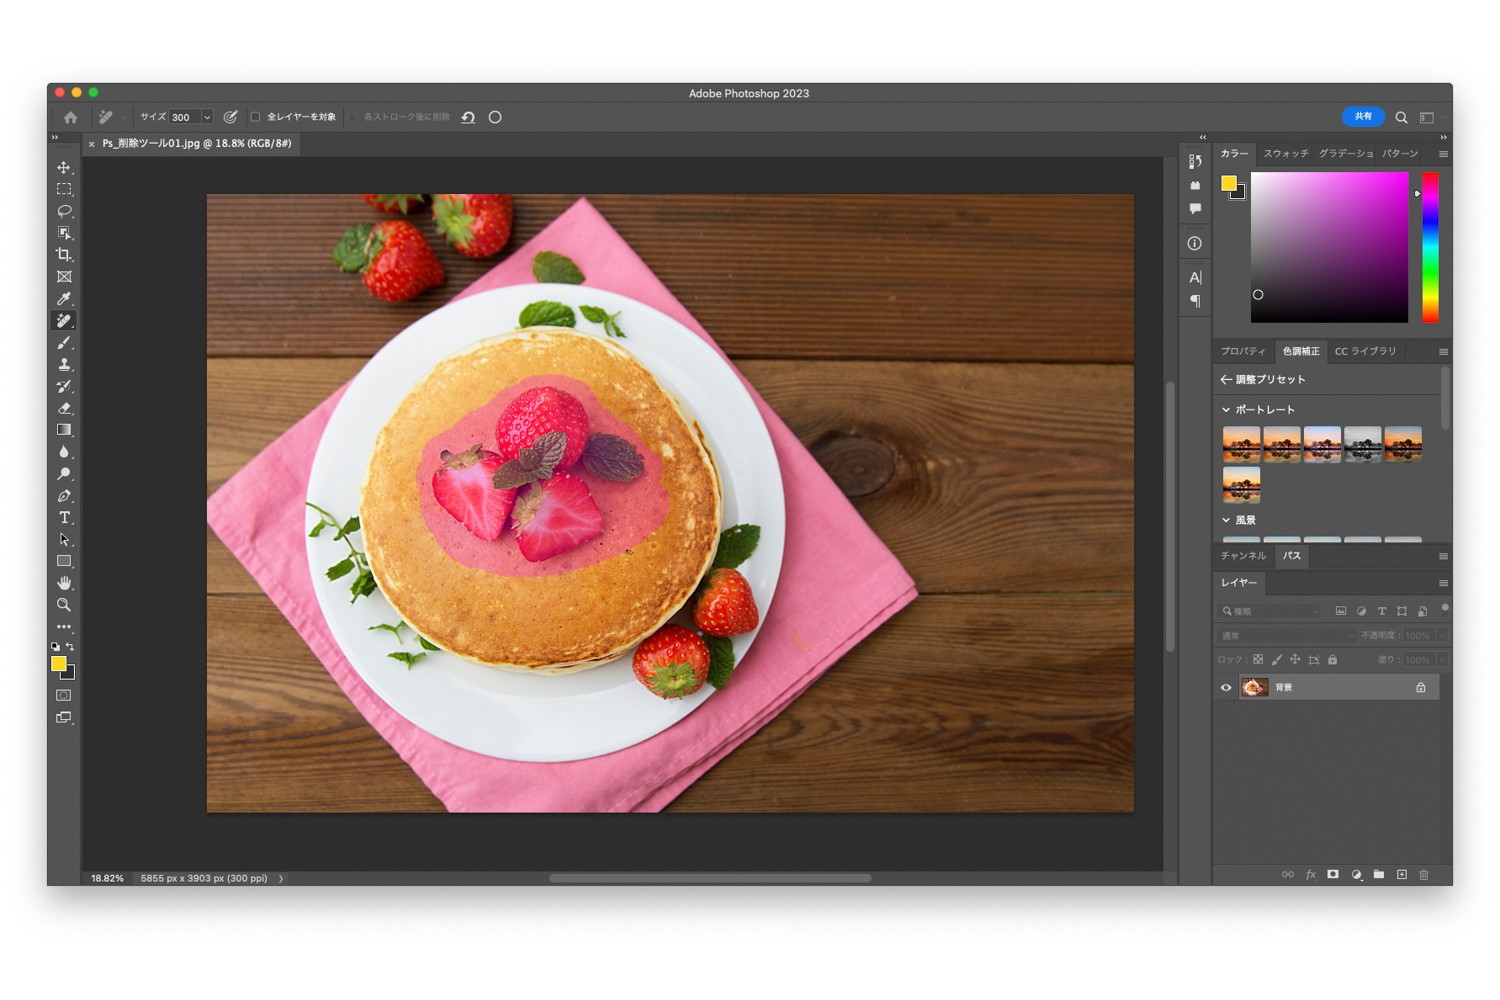Select the Crop tool
This screenshot has height=1000, width=1500.
tap(64, 255)
